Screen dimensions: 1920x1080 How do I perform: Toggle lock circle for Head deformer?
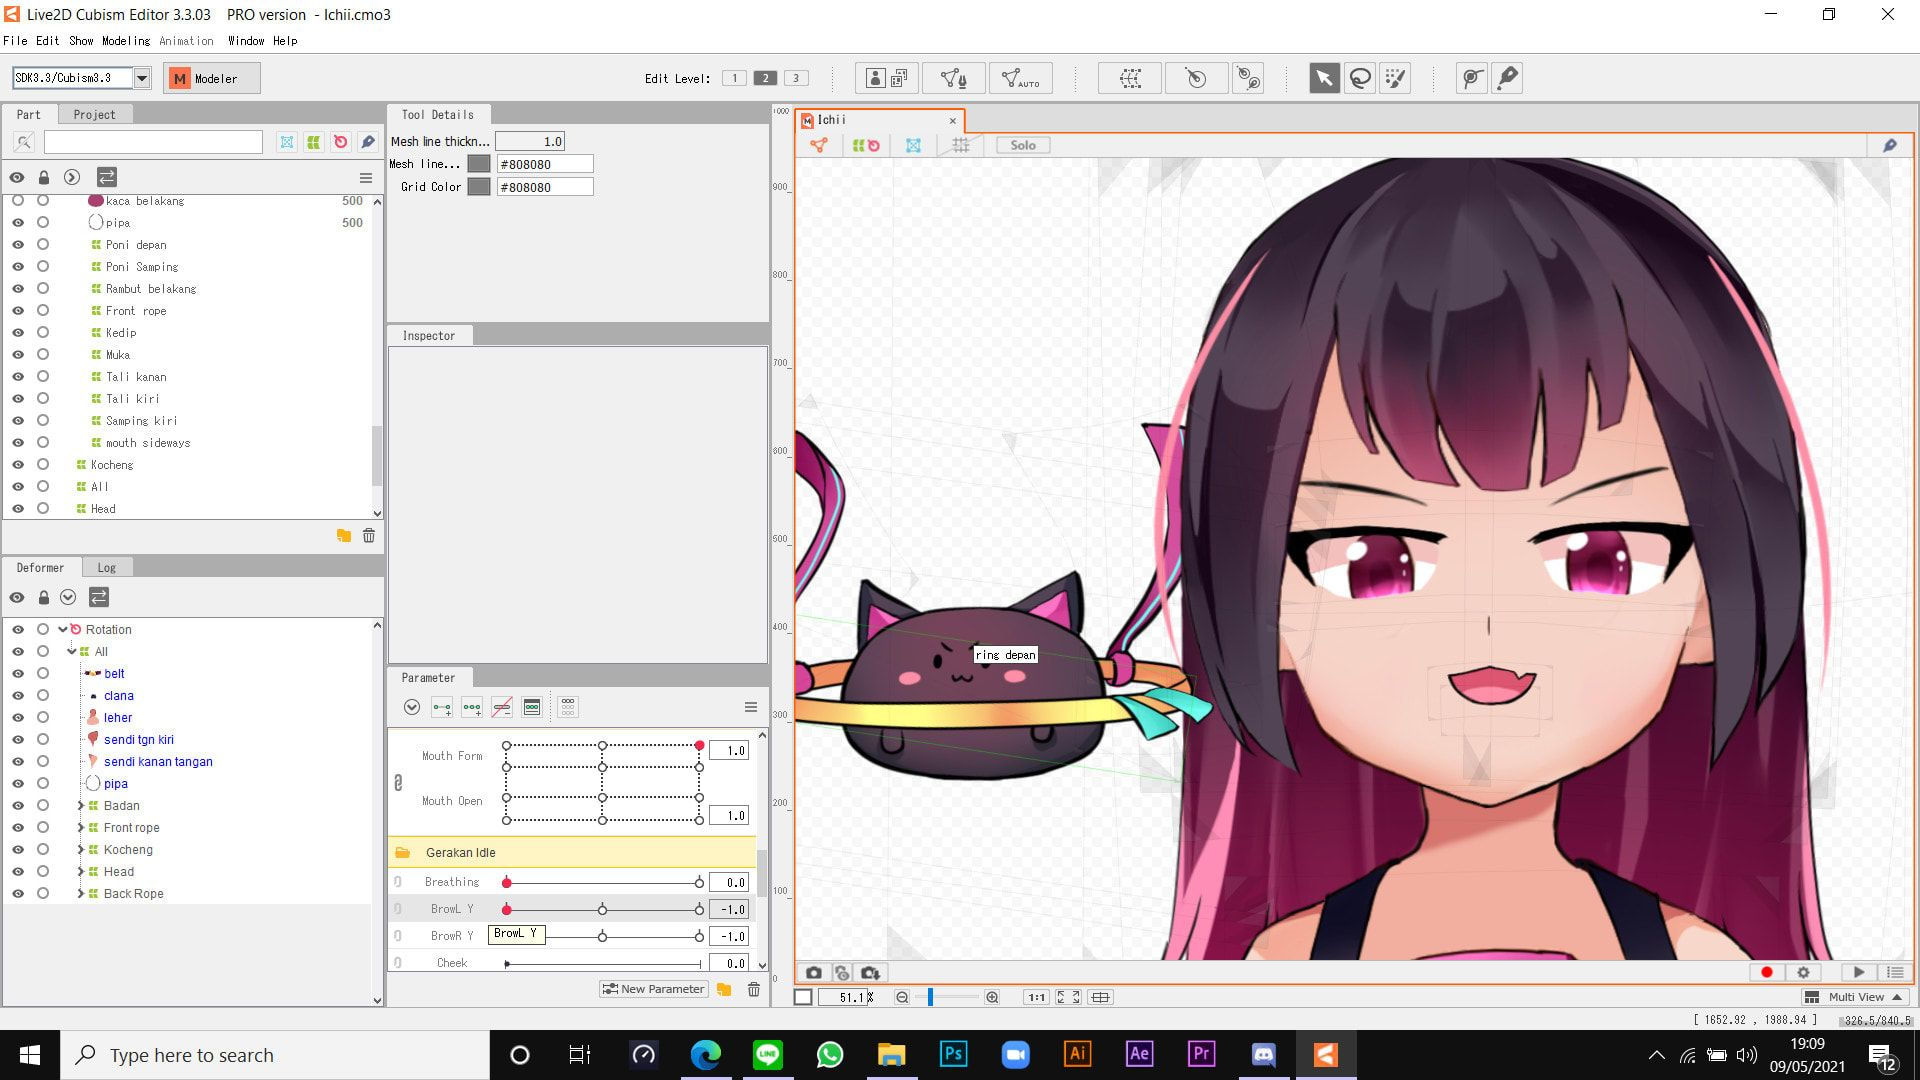tap(43, 872)
